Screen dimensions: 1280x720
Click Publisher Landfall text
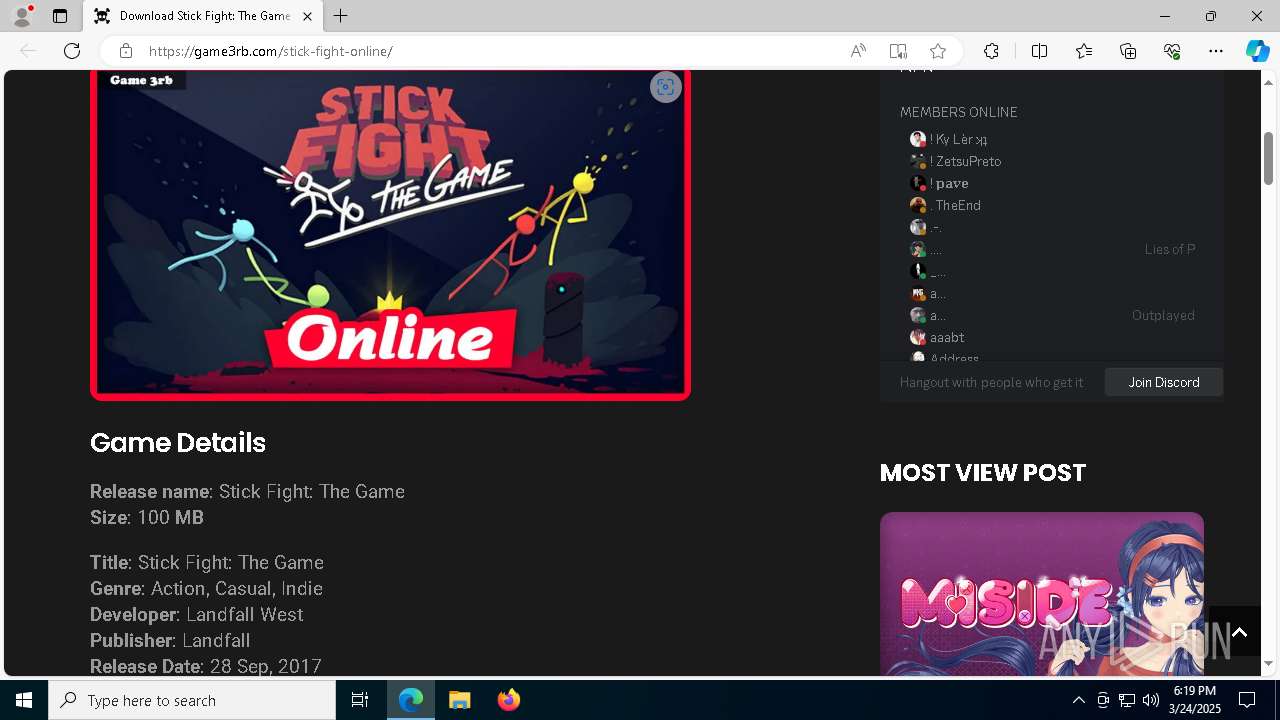[170, 640]
